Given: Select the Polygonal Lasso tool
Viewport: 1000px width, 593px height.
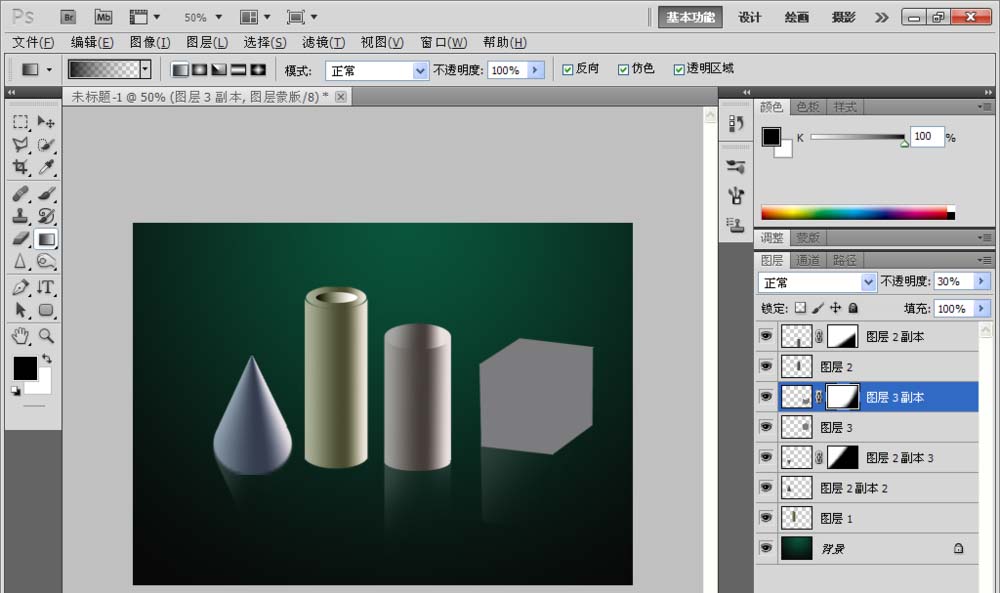Looking at the screenshot, I should coord(20,145).
